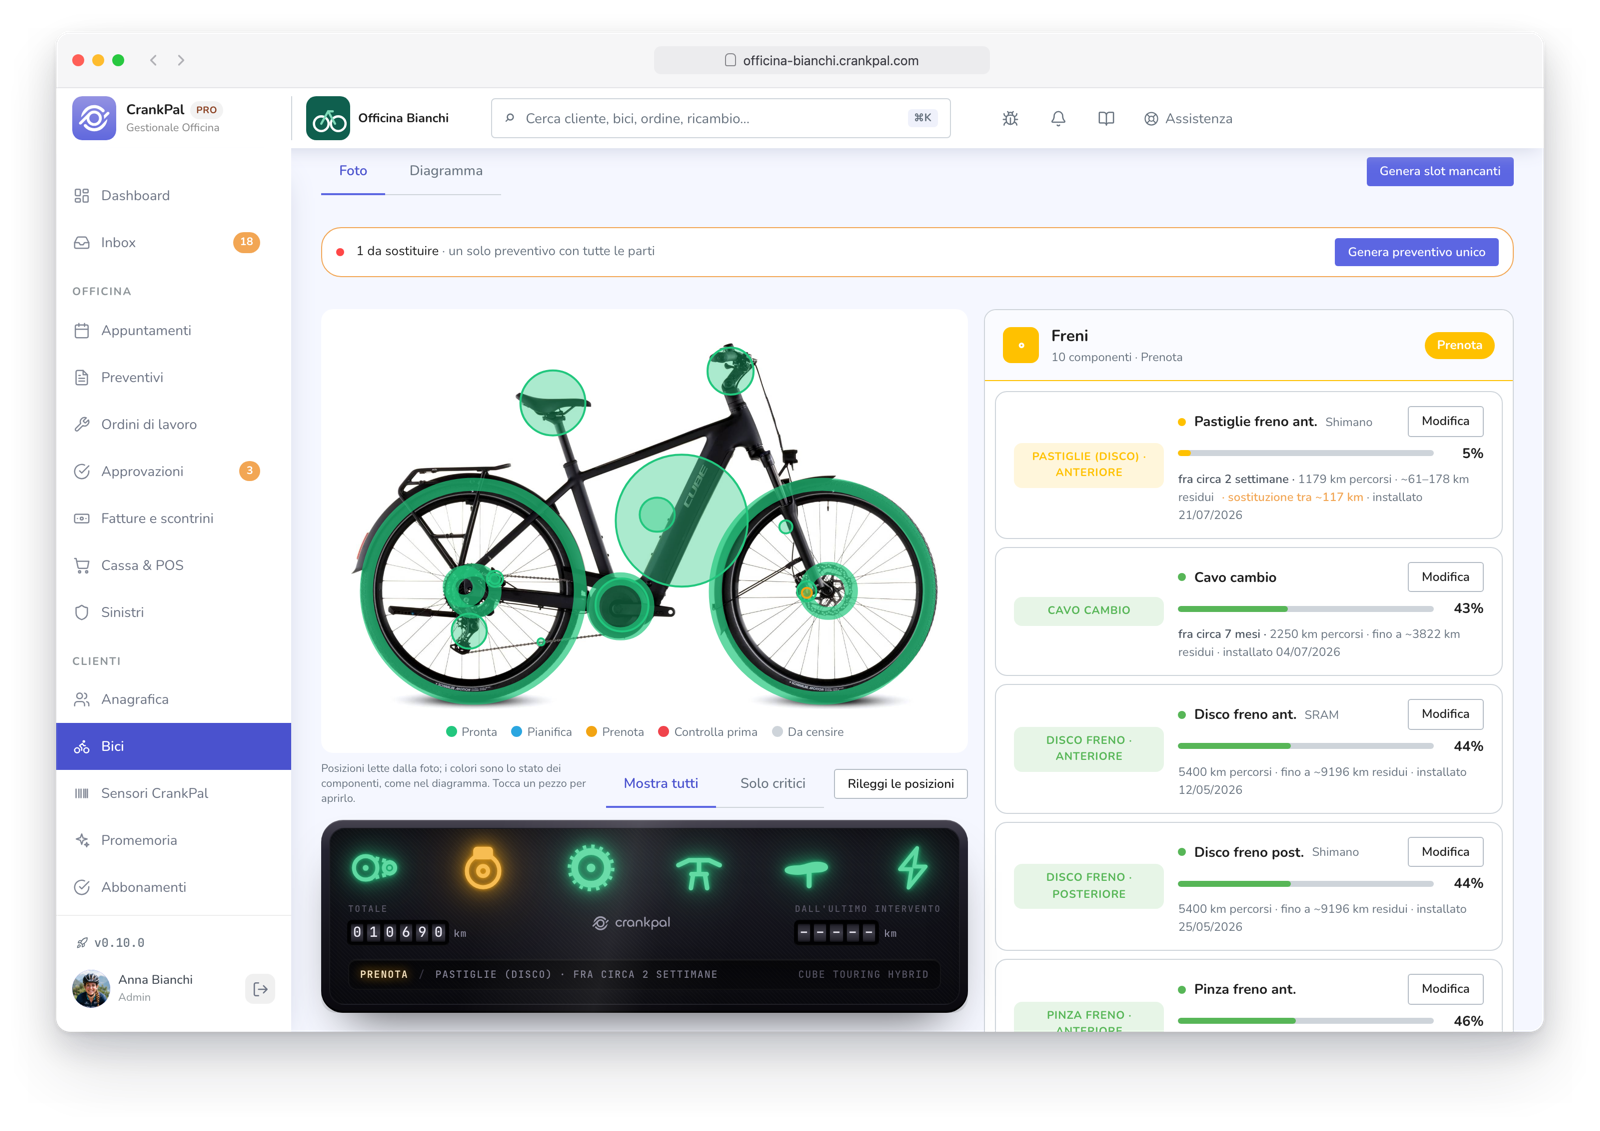
Task: Open Abbonamenti section
Action: (x=173, y=887)
